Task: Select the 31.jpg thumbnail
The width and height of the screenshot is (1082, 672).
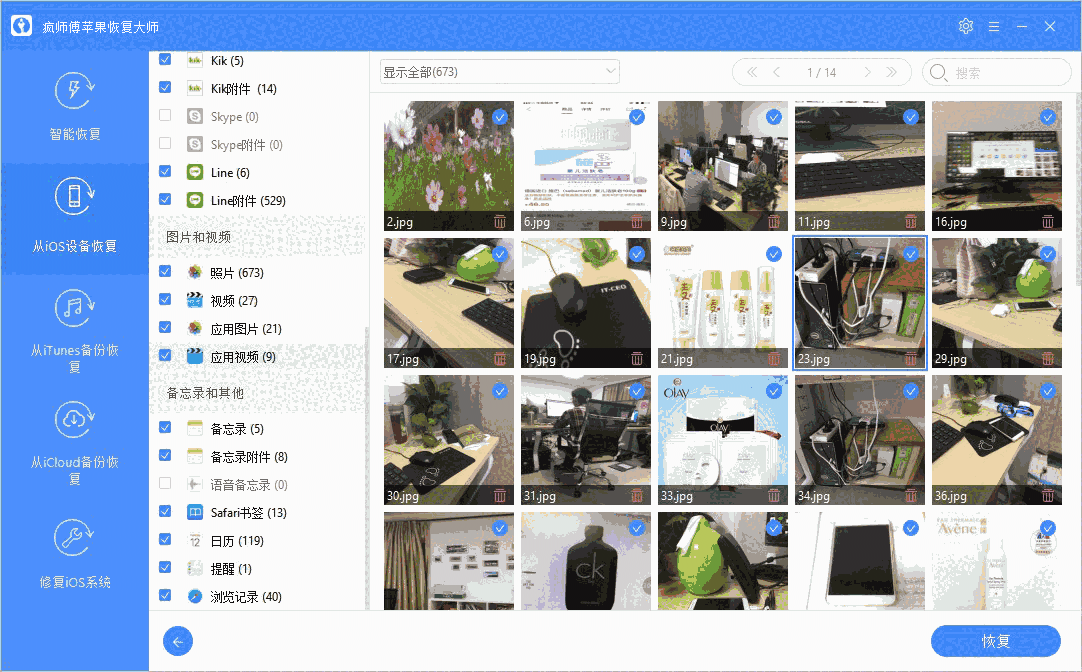Action: (x=585, y=430)
